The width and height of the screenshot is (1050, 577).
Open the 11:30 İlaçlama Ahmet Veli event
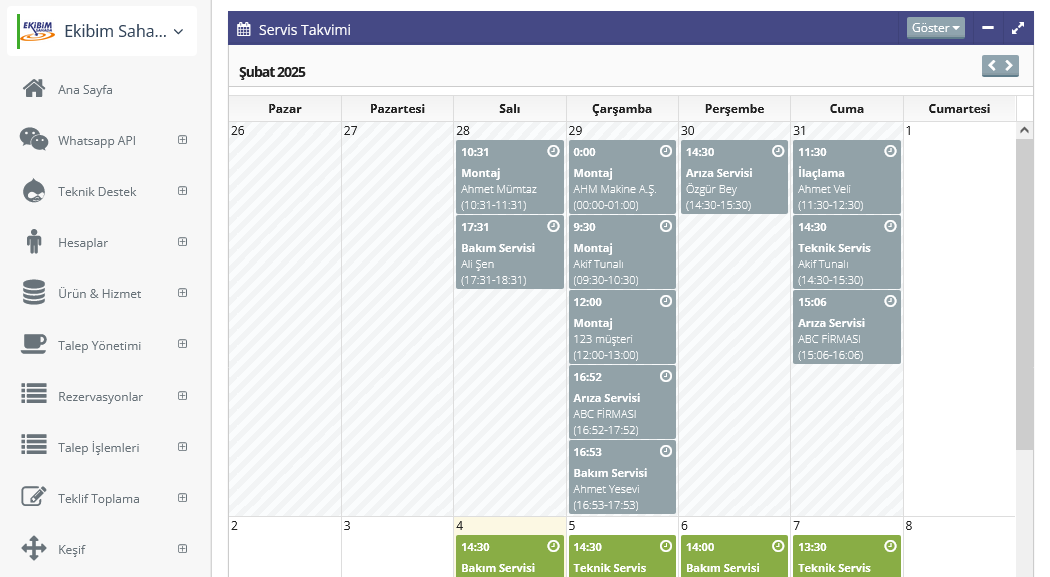[x=846, y=177]
